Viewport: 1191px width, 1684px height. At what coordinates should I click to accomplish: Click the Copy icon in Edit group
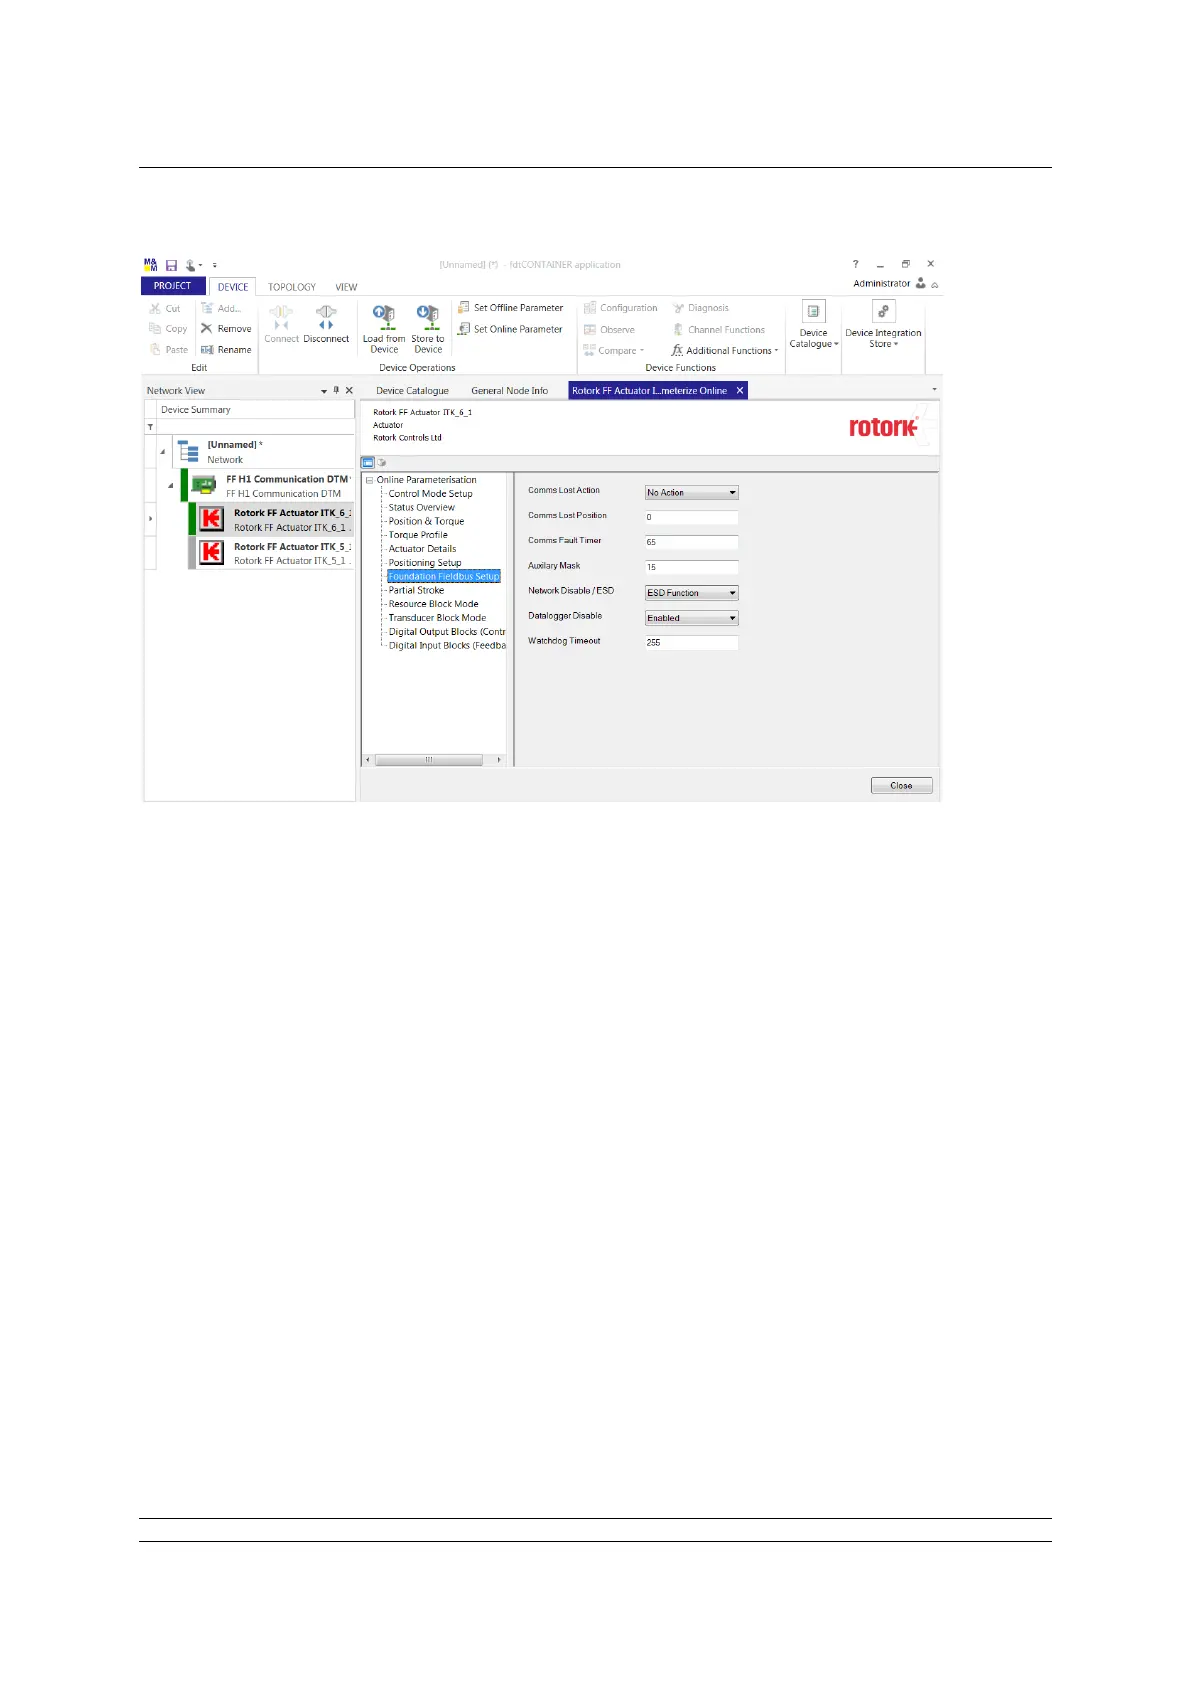[155, 329]
